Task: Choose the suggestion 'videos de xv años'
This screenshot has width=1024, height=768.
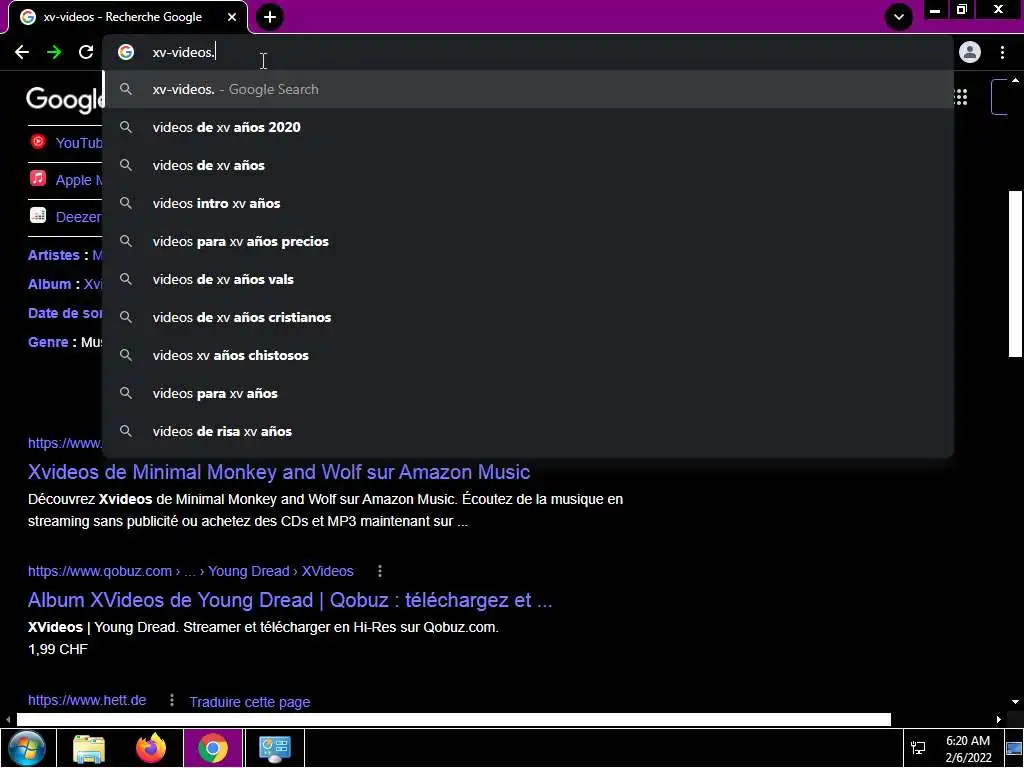Action: [x=528, y=165]
